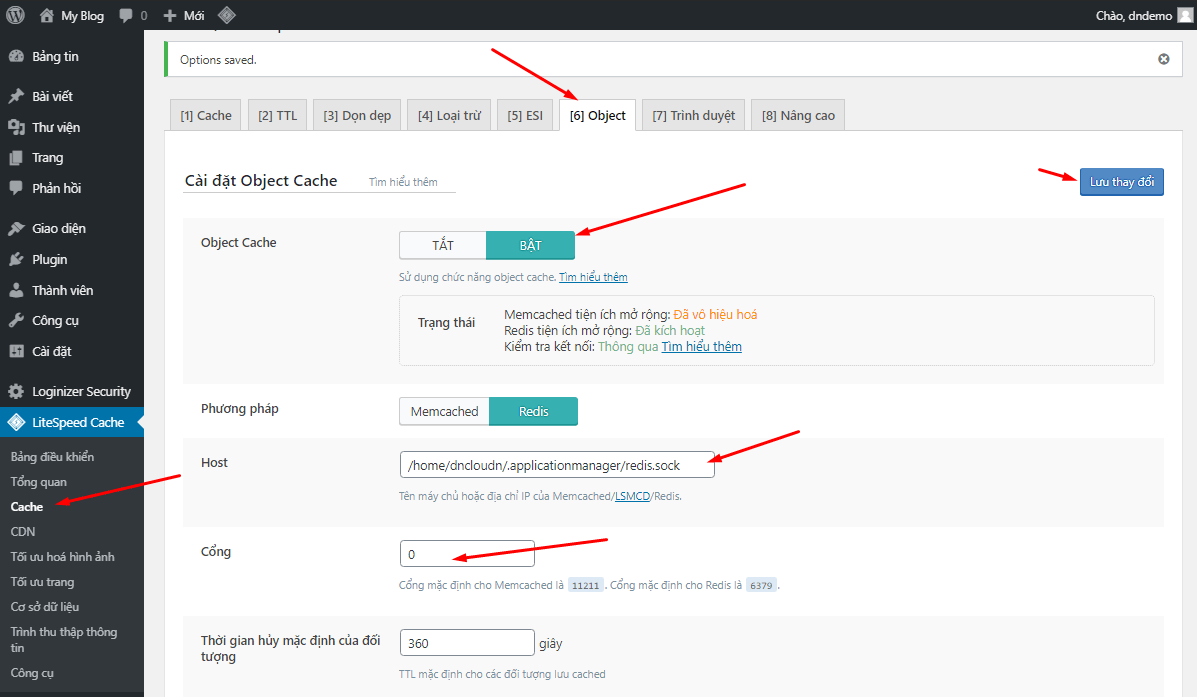This screenshot has width=1197, height=697.
Task: Open the [7] Trình duyệt tab
Action: (693, 115)
